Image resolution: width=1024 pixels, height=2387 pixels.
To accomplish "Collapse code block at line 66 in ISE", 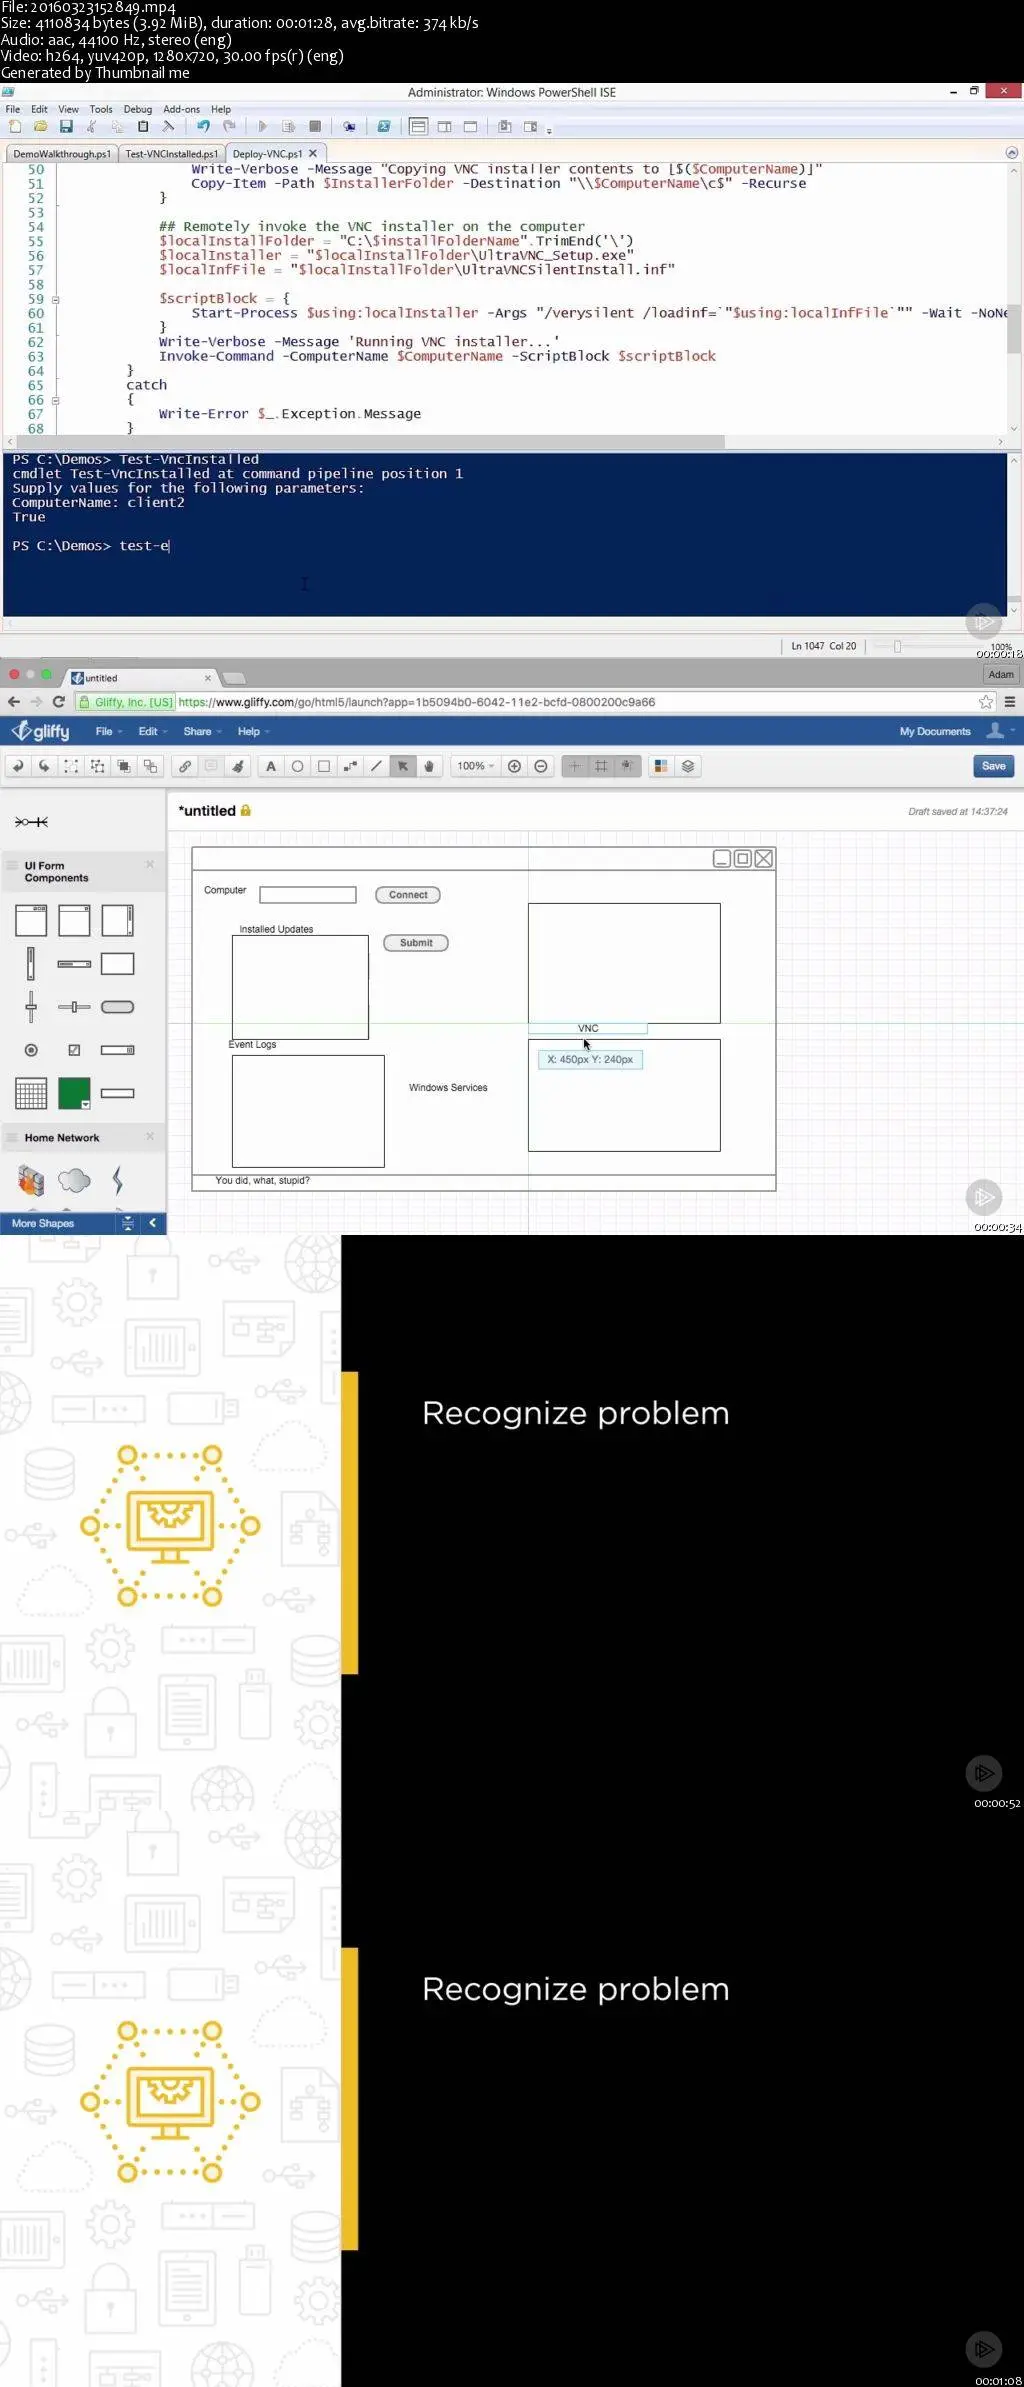I will tap(56, 400).
